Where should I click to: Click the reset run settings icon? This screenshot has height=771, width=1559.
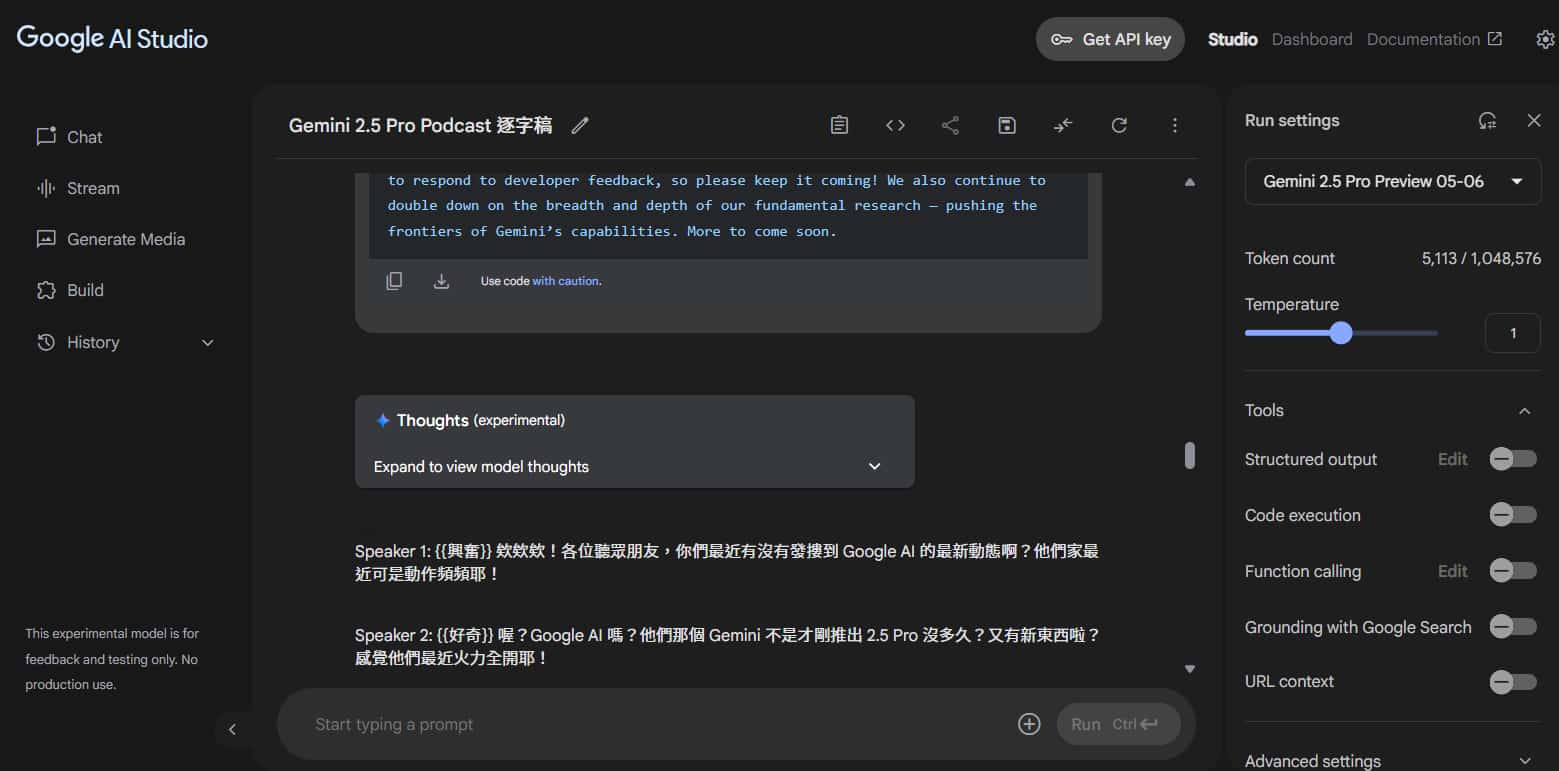pos(1488,121)
